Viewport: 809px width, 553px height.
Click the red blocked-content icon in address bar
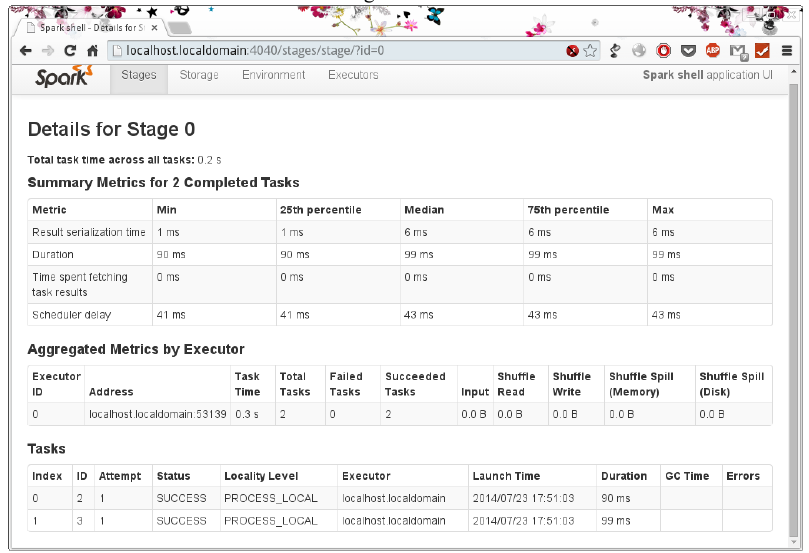click(x=572, y=51)
